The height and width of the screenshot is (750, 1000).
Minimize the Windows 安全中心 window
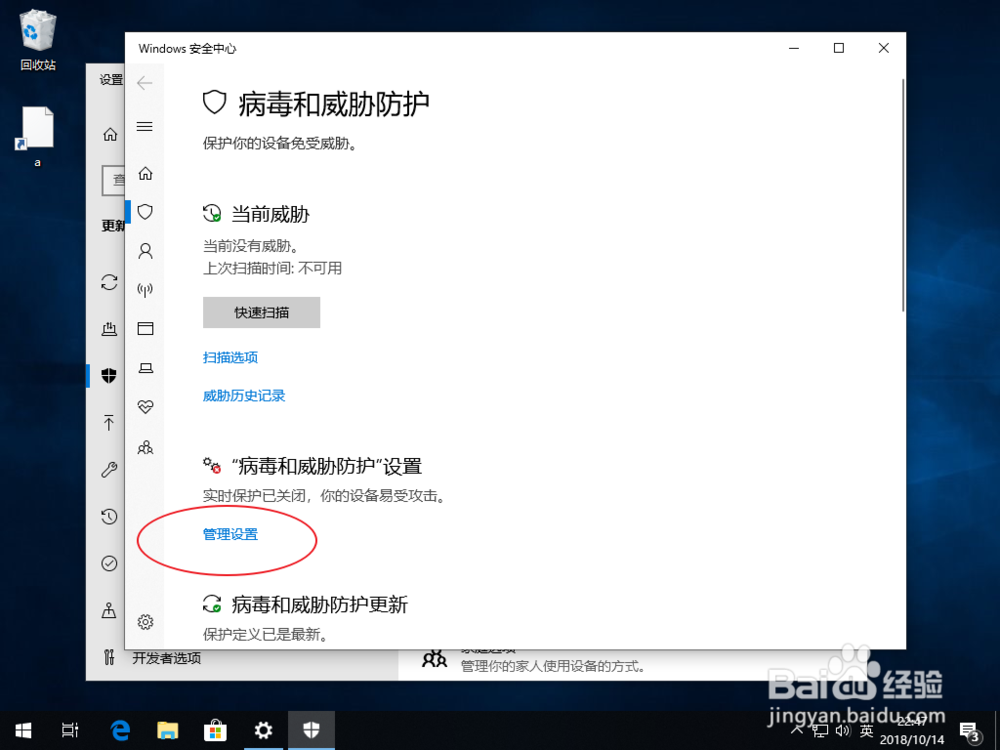tap(794, 48)
